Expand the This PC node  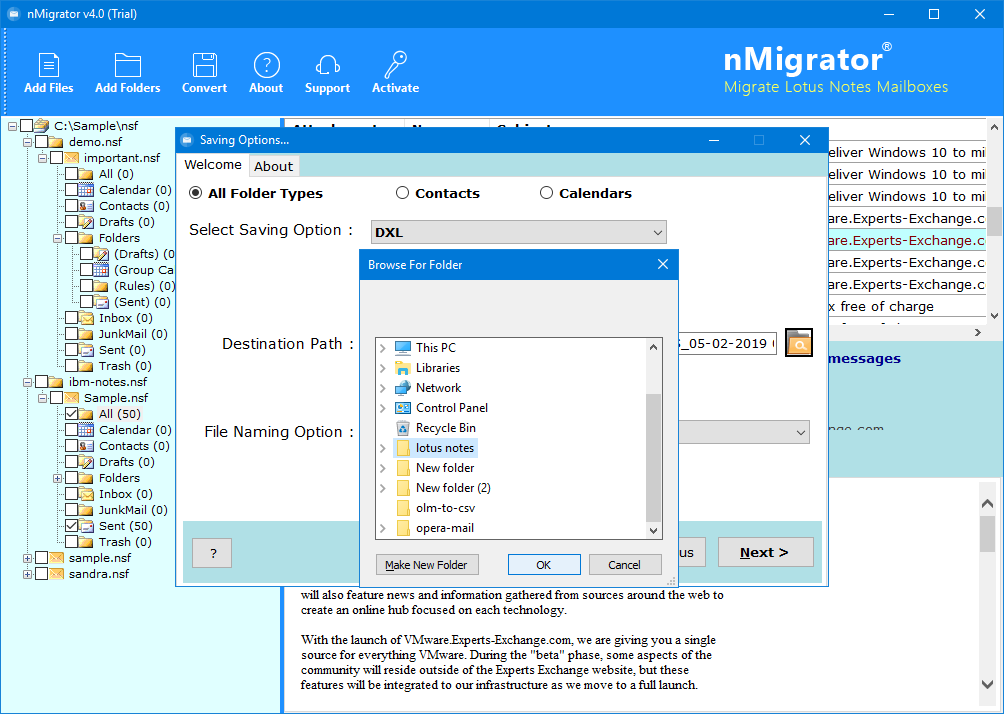(x=382, y=348)
